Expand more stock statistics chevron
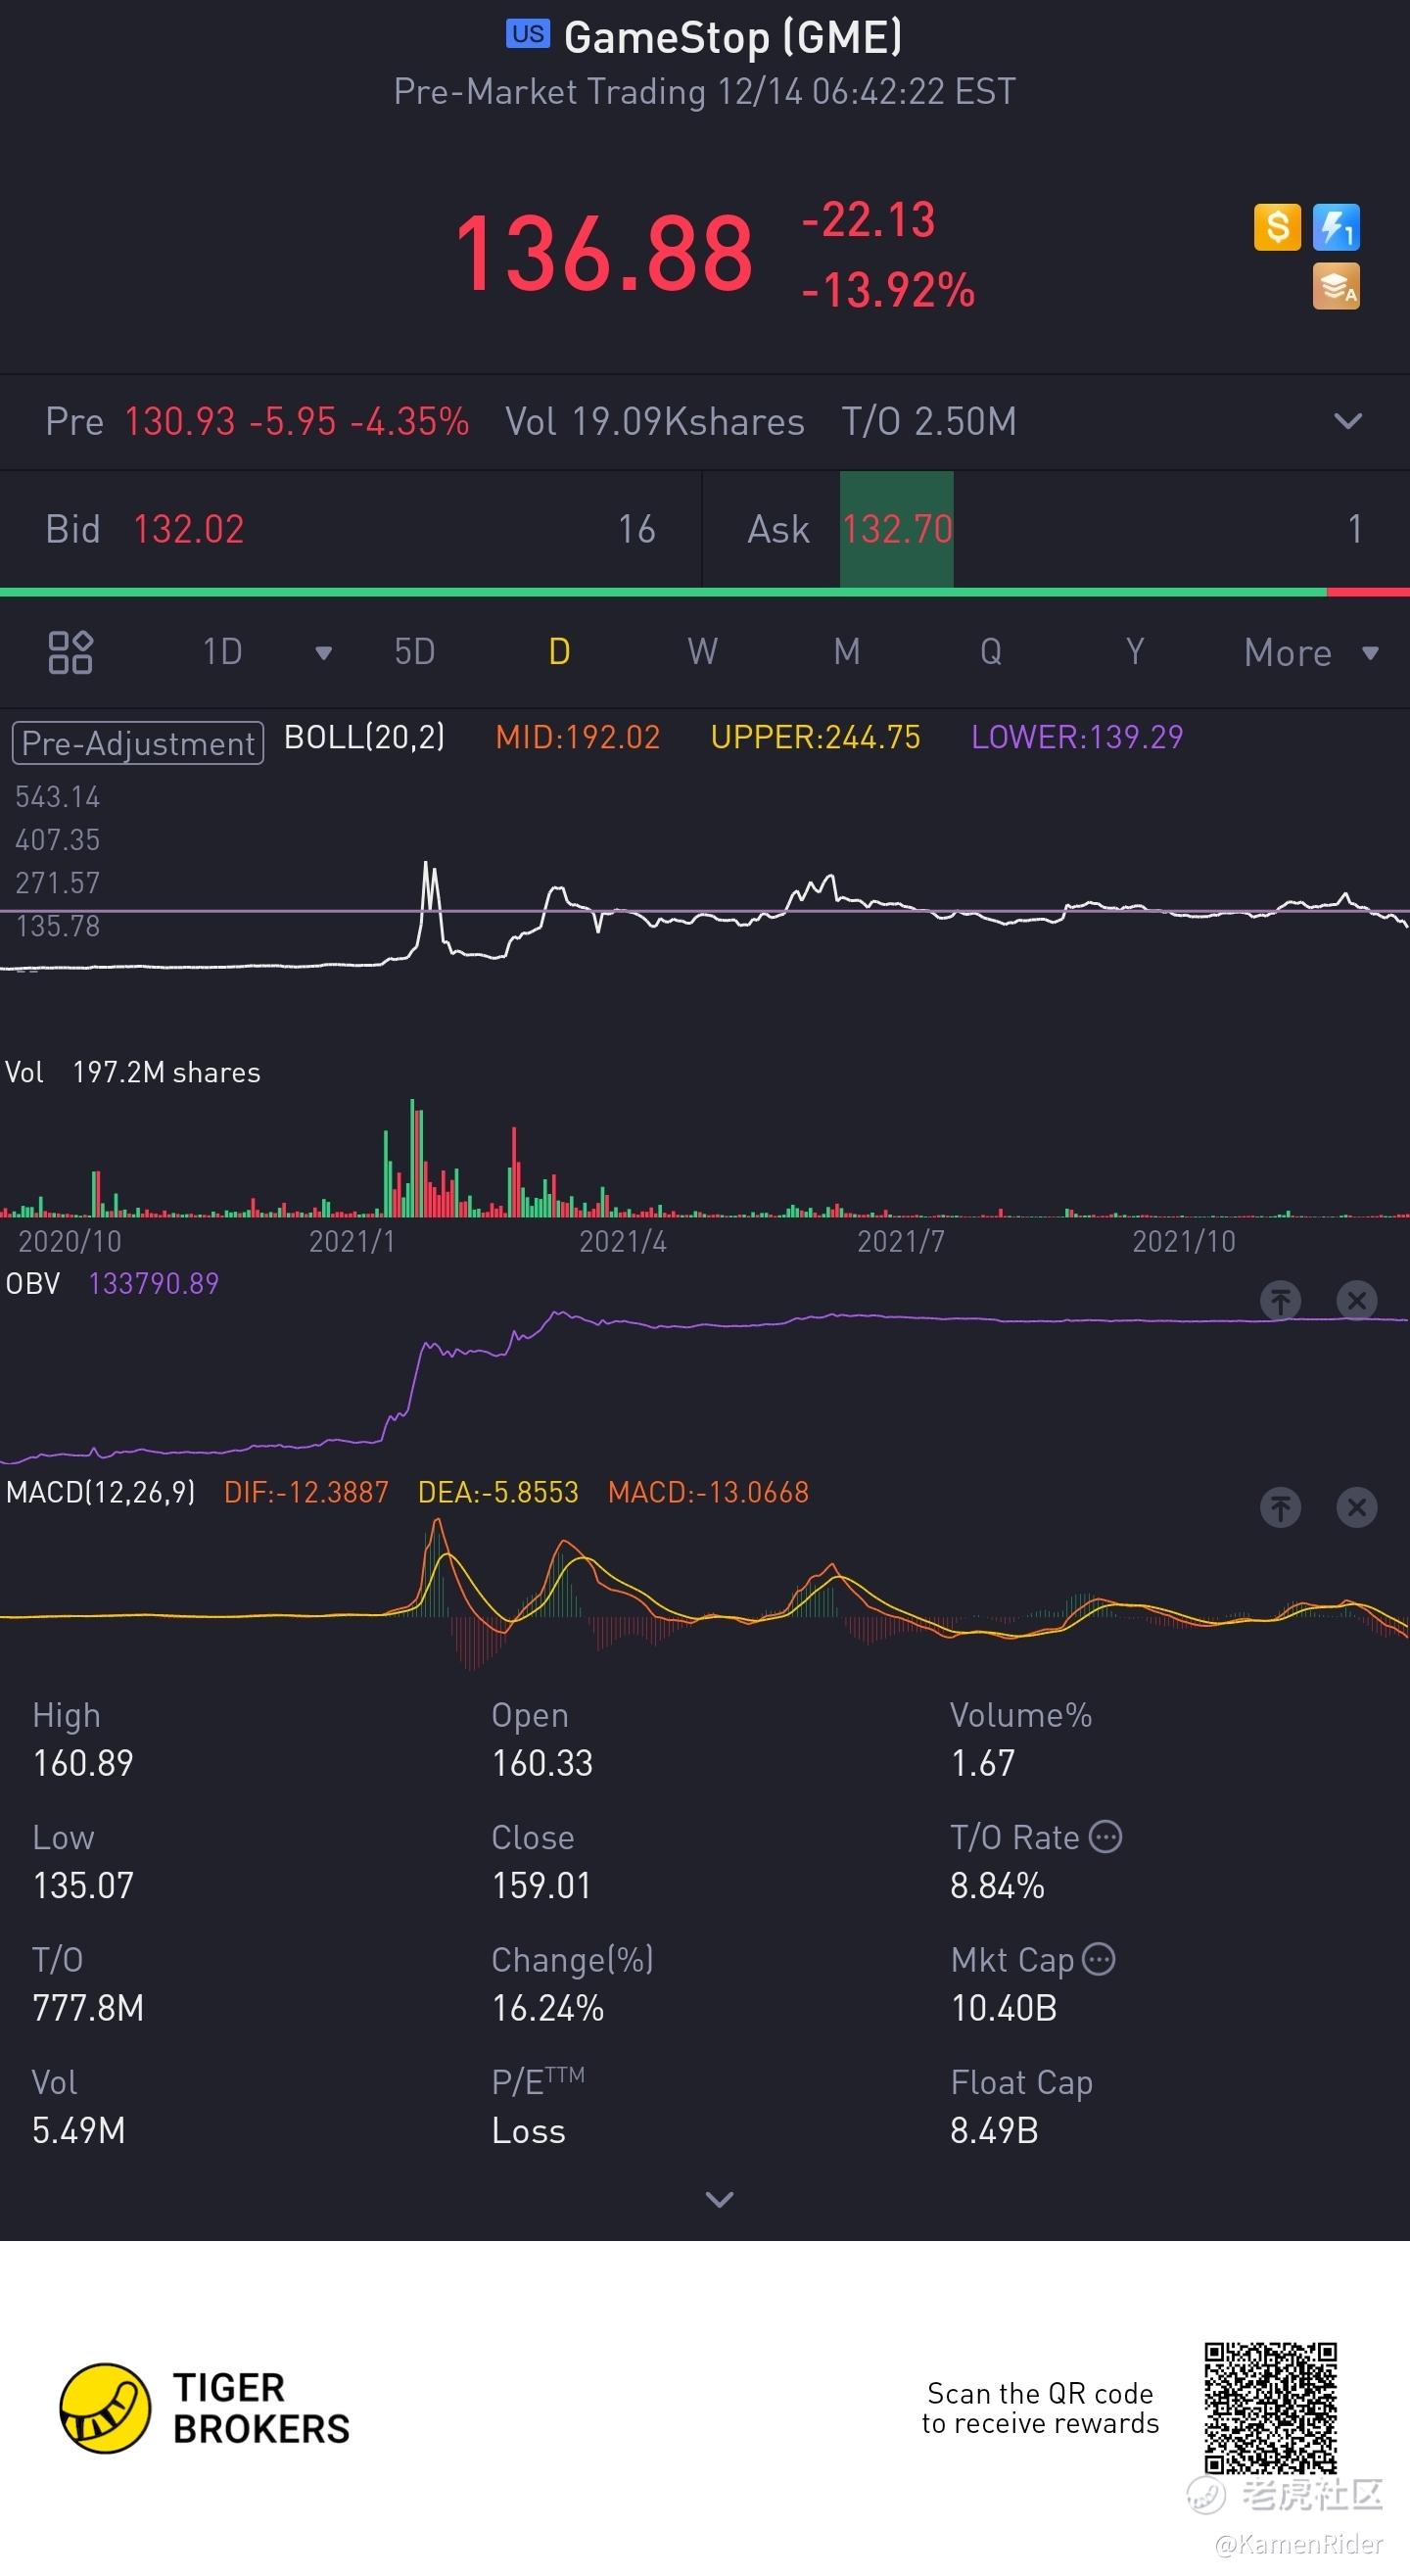The image size is (1410, 2576). [719, 2199]
